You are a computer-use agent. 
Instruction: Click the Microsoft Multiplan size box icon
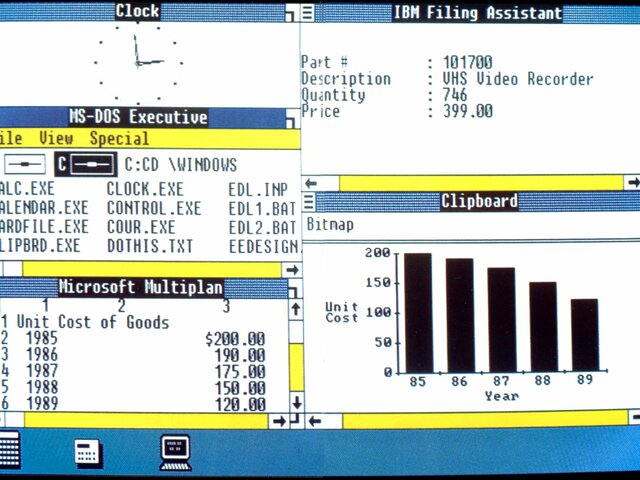click(293, 289)
